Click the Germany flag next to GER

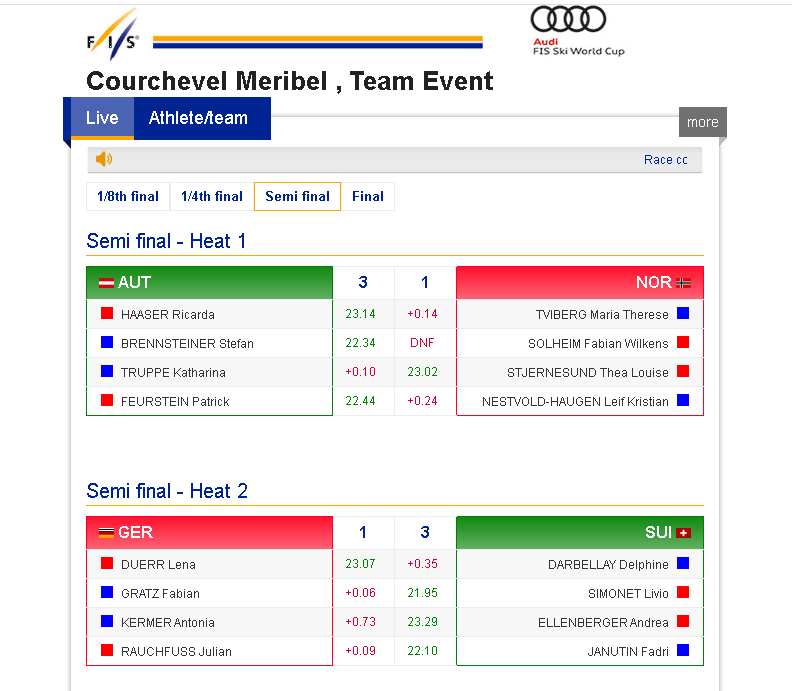[106, 533]
